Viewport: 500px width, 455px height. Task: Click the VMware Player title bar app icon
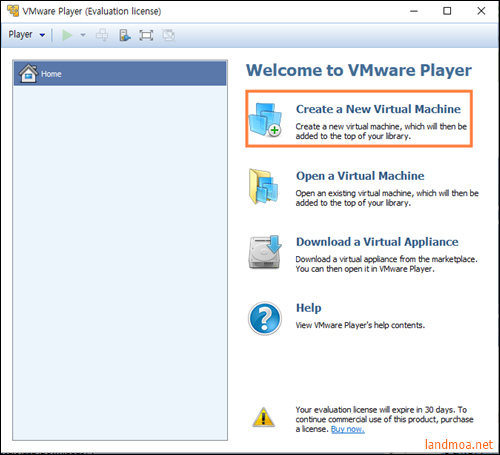(13, 11)
